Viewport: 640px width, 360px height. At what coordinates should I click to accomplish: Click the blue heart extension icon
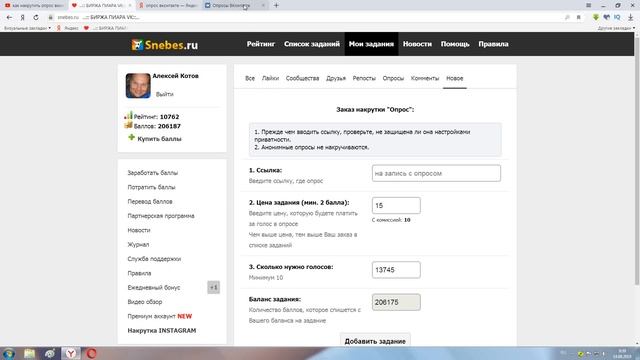click(607, 17)
